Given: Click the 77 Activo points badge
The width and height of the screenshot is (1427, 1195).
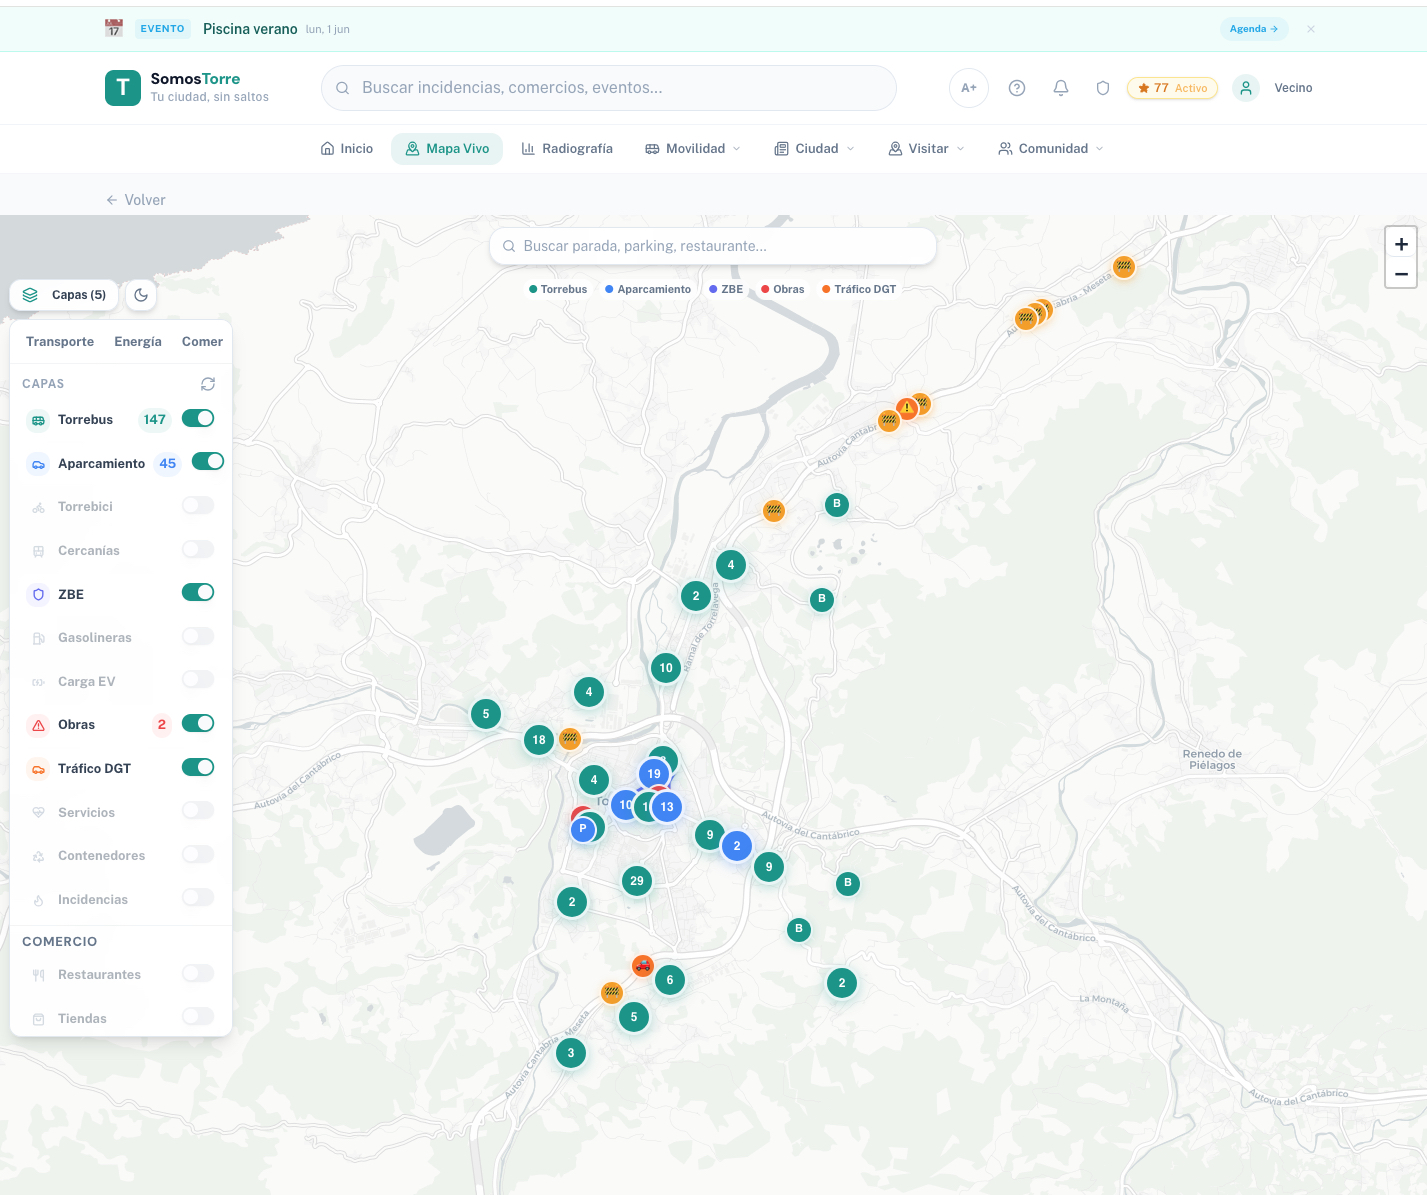Looking at the screenshot, I should coord(1172,88).
